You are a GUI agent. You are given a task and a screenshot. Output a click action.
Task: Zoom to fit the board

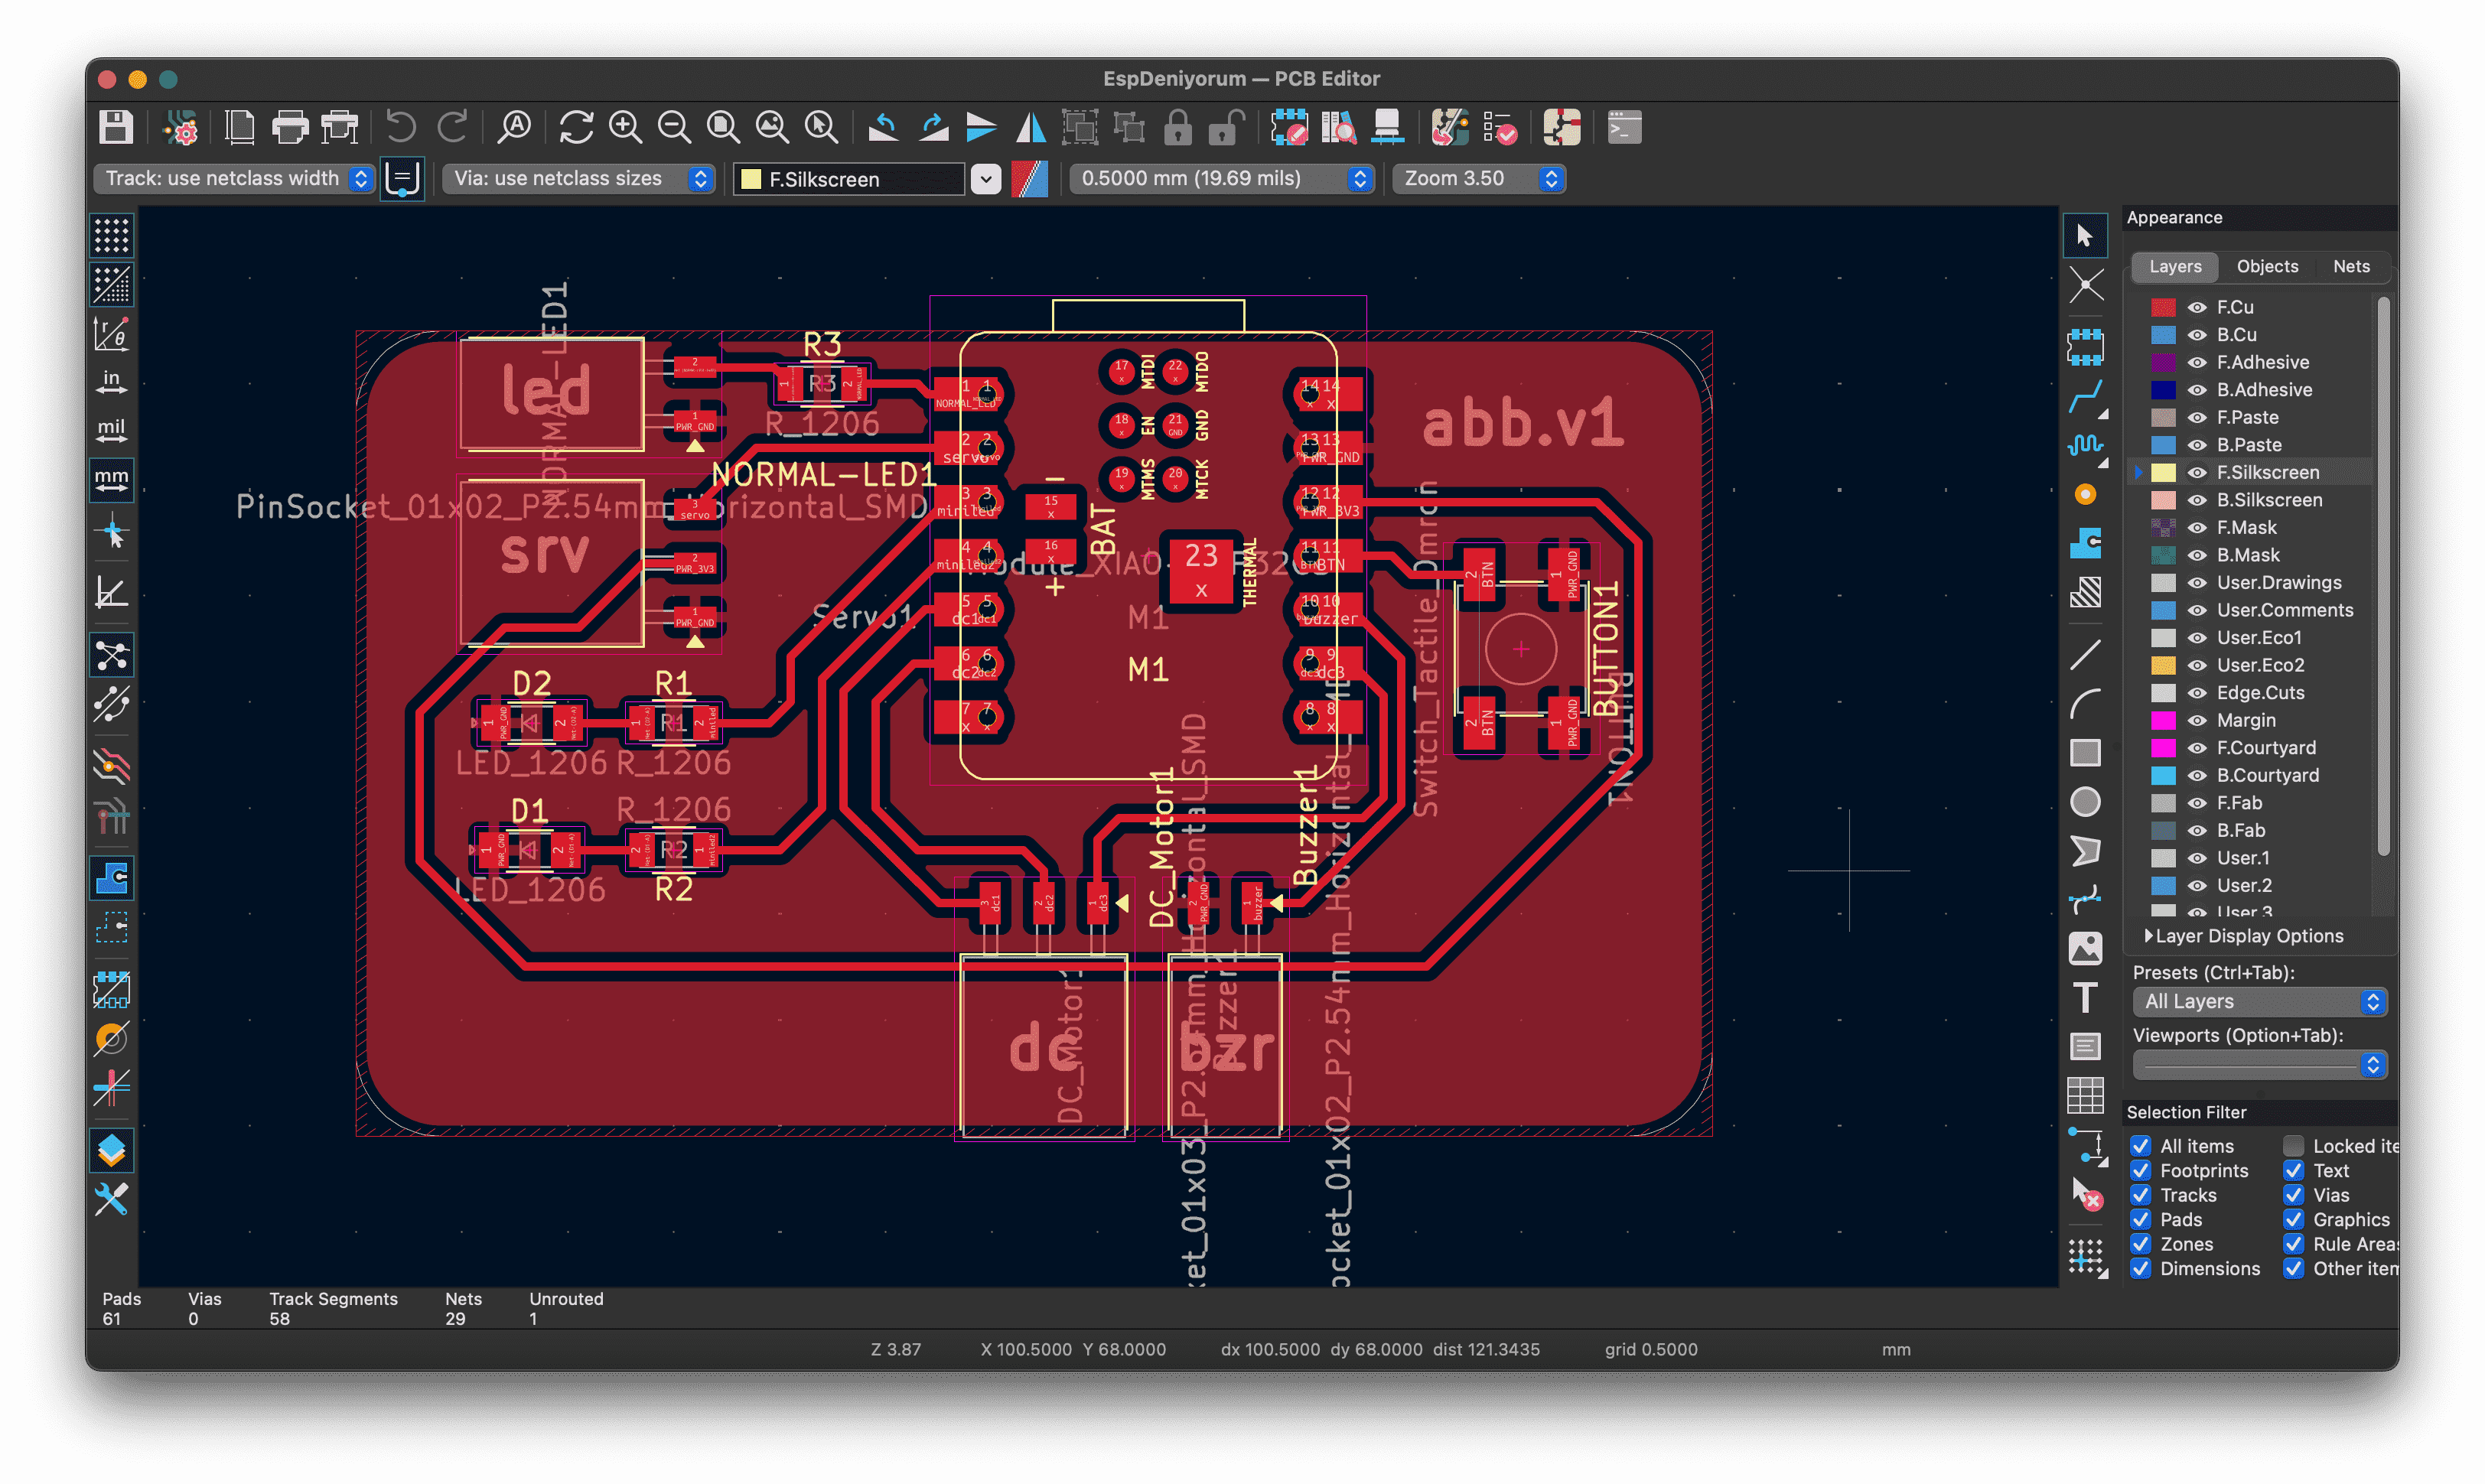(x=723, y=128)
